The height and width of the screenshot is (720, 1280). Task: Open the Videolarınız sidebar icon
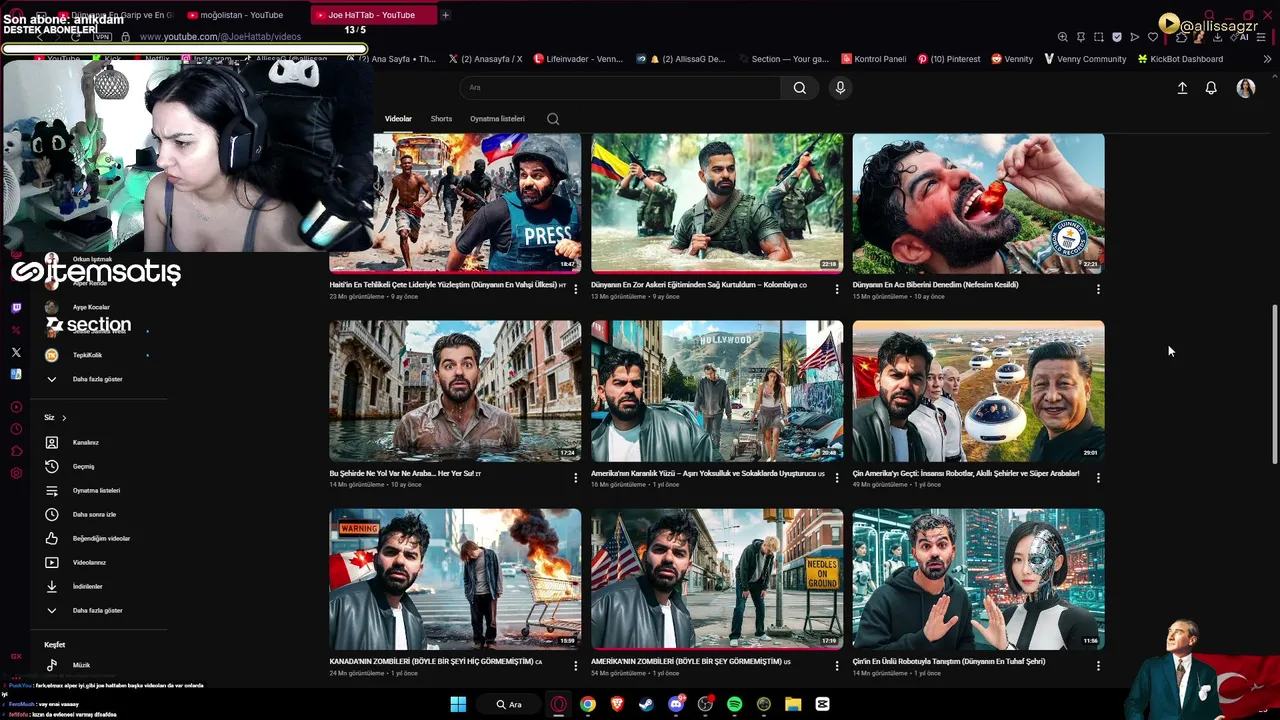click(52, 562)
